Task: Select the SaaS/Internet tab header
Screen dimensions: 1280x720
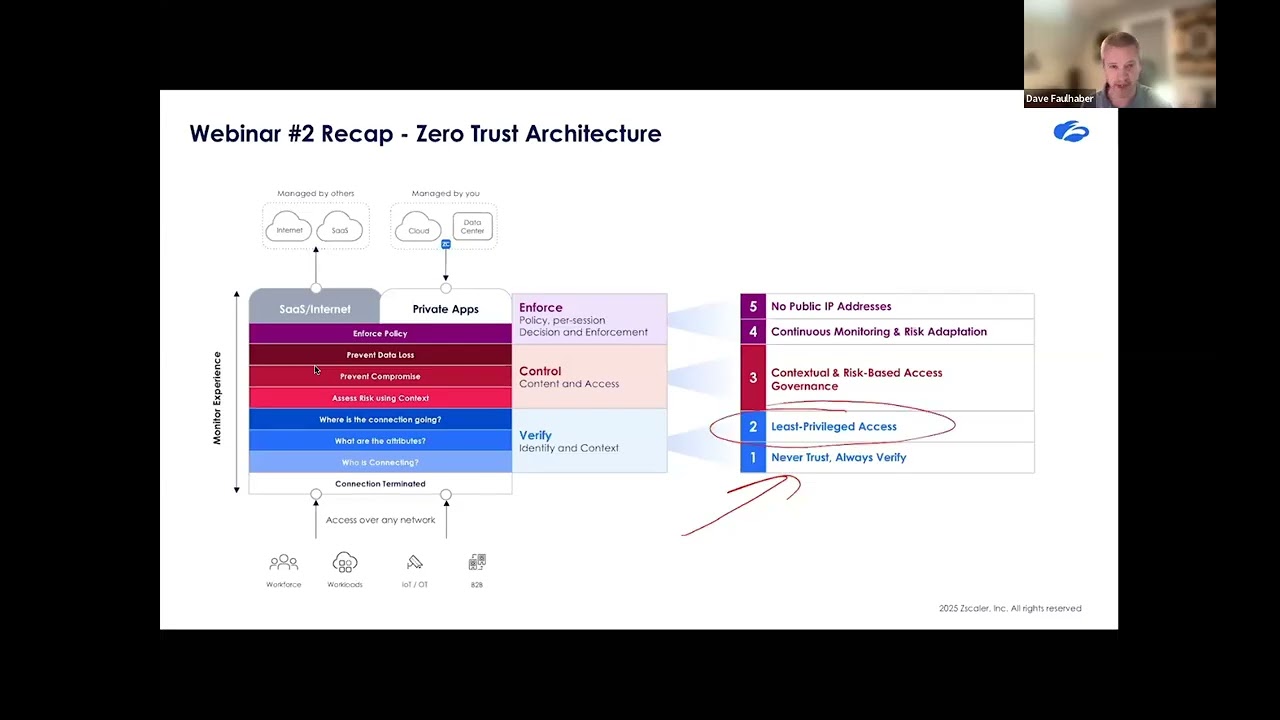Action: 315,308
